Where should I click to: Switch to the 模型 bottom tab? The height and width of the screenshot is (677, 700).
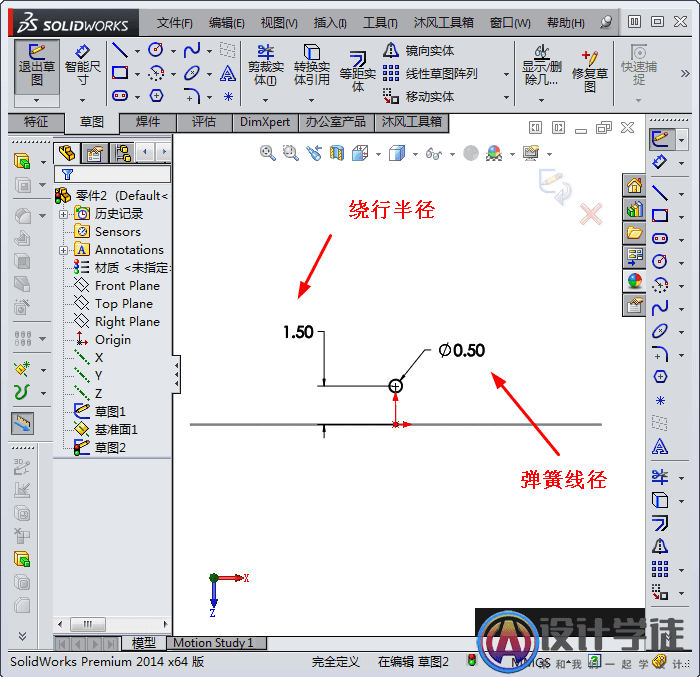click(144, 643)
